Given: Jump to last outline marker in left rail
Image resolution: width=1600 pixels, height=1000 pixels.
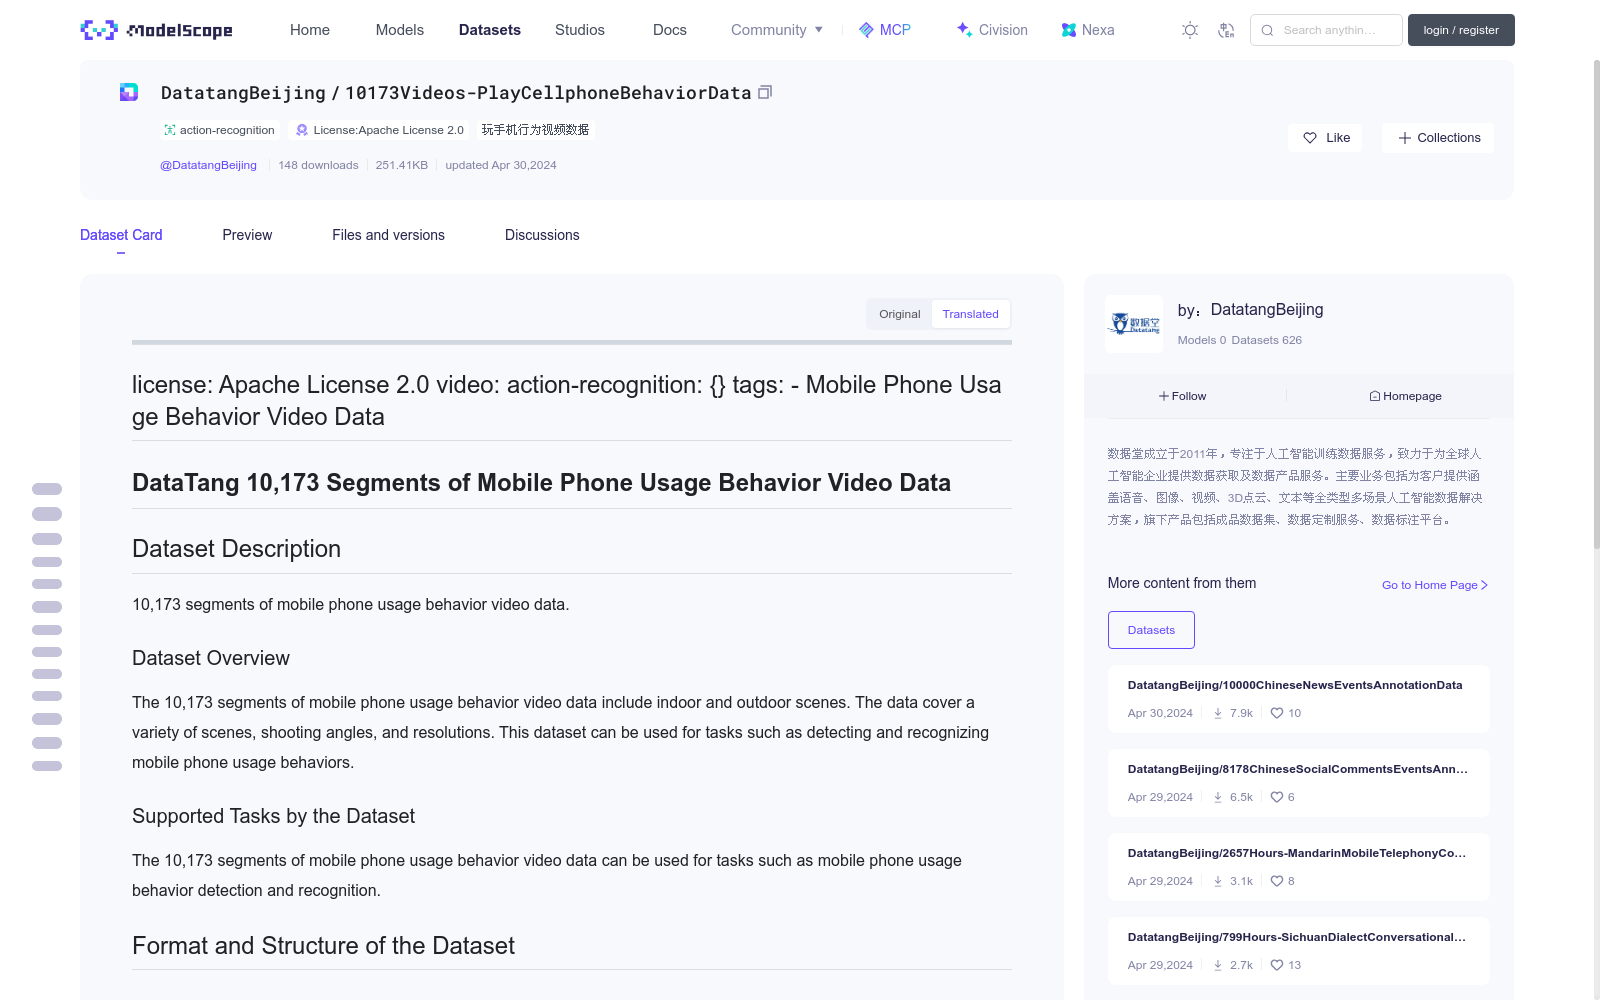Looking at the screenshot, I should (47, 766).
